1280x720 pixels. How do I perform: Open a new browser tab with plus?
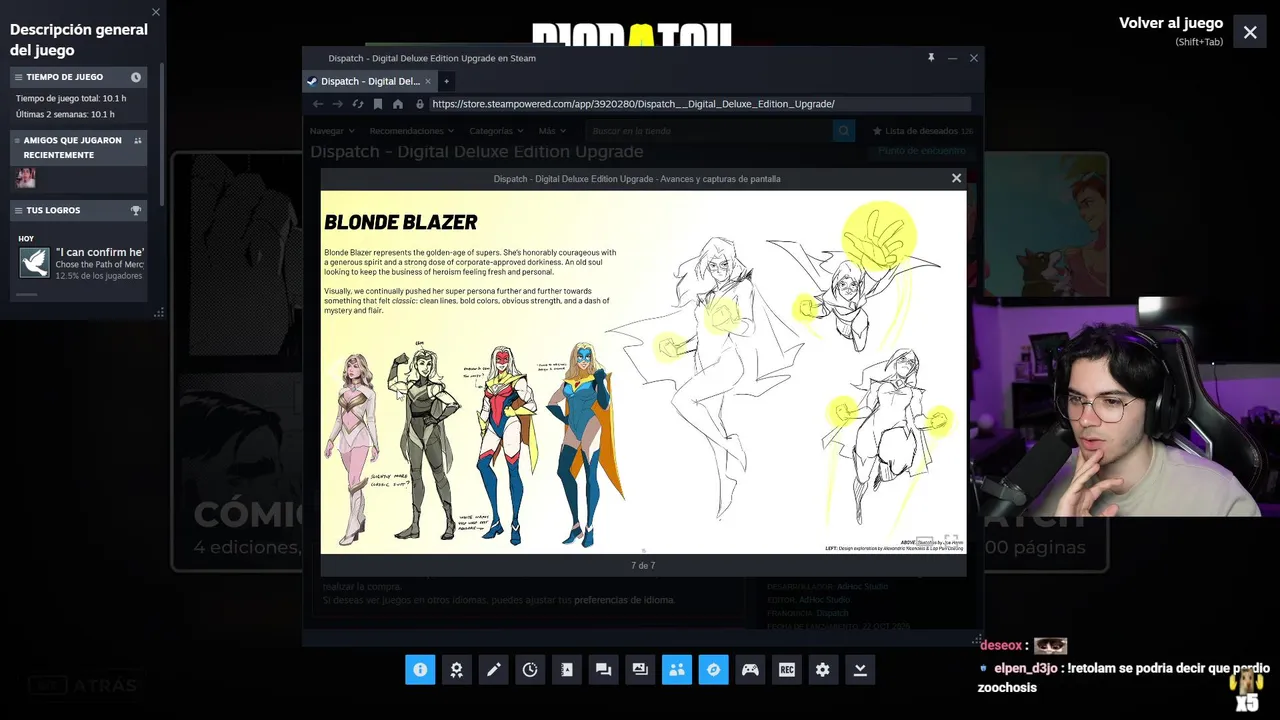tap(447, 81)
